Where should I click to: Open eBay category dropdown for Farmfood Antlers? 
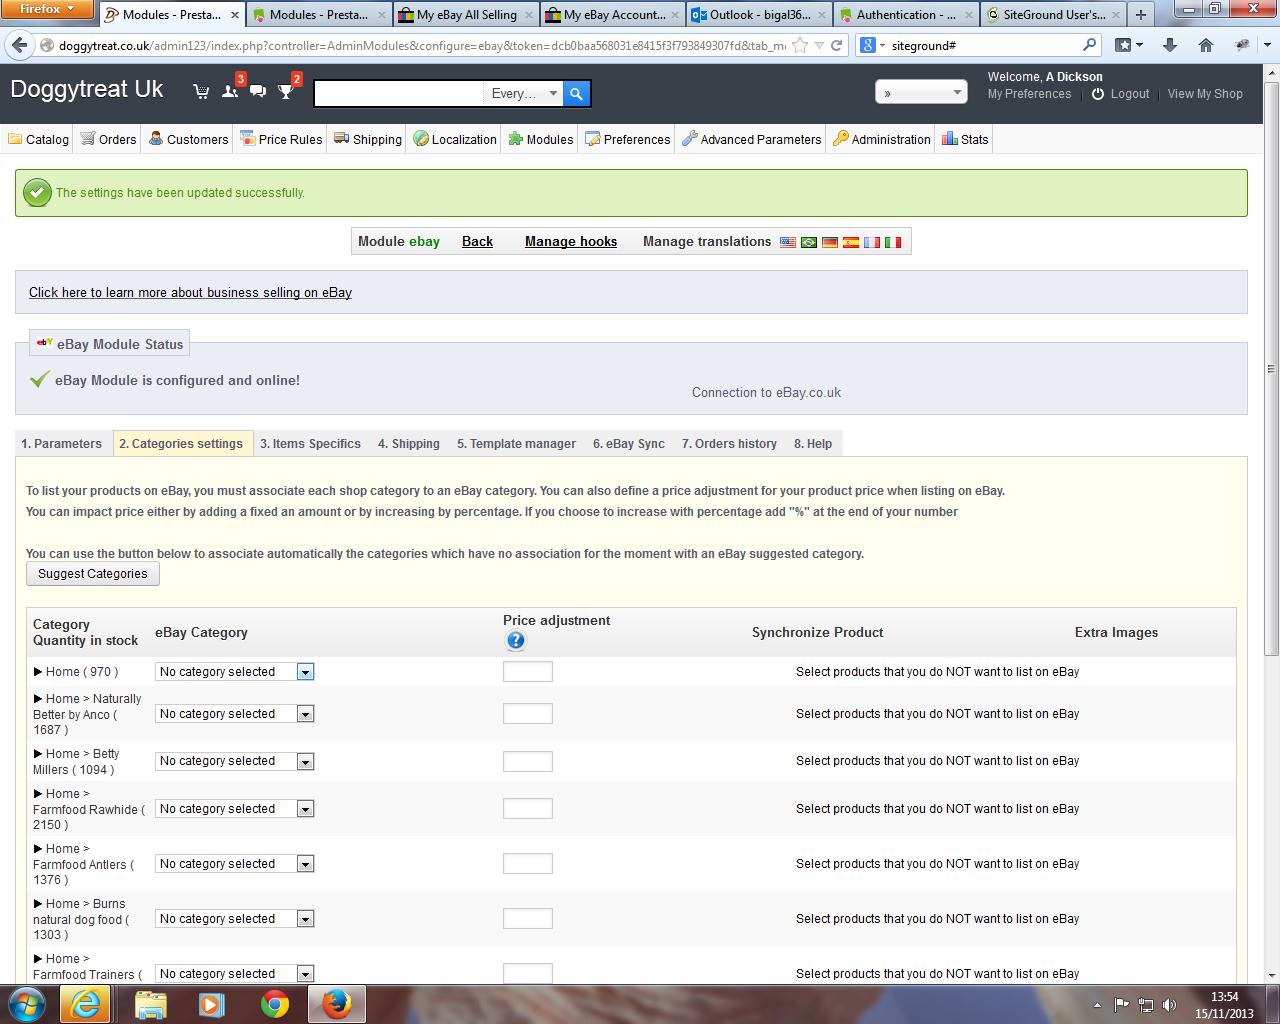(235, 864)
